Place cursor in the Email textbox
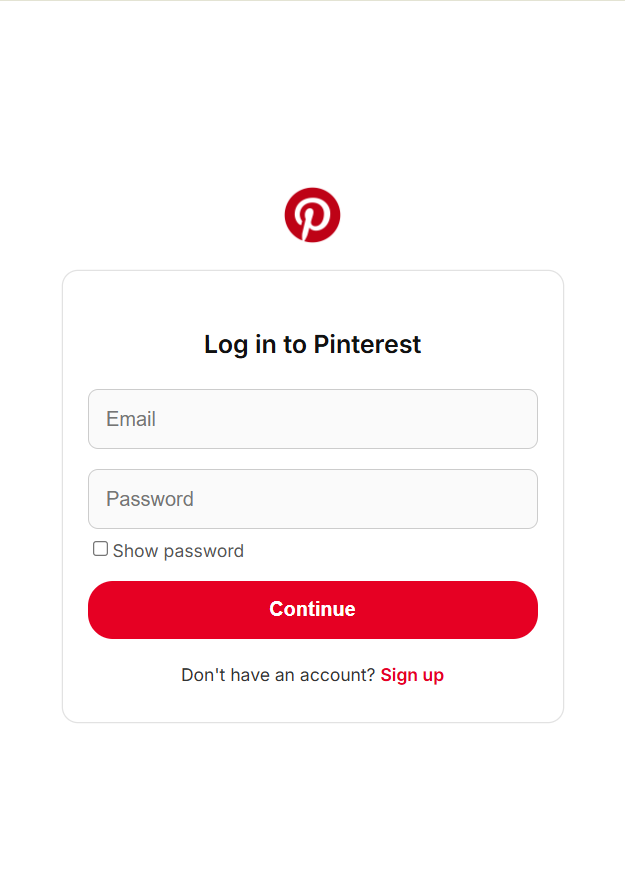The width and height of the screenshot is (625, 870). click(x=312, y=419)
